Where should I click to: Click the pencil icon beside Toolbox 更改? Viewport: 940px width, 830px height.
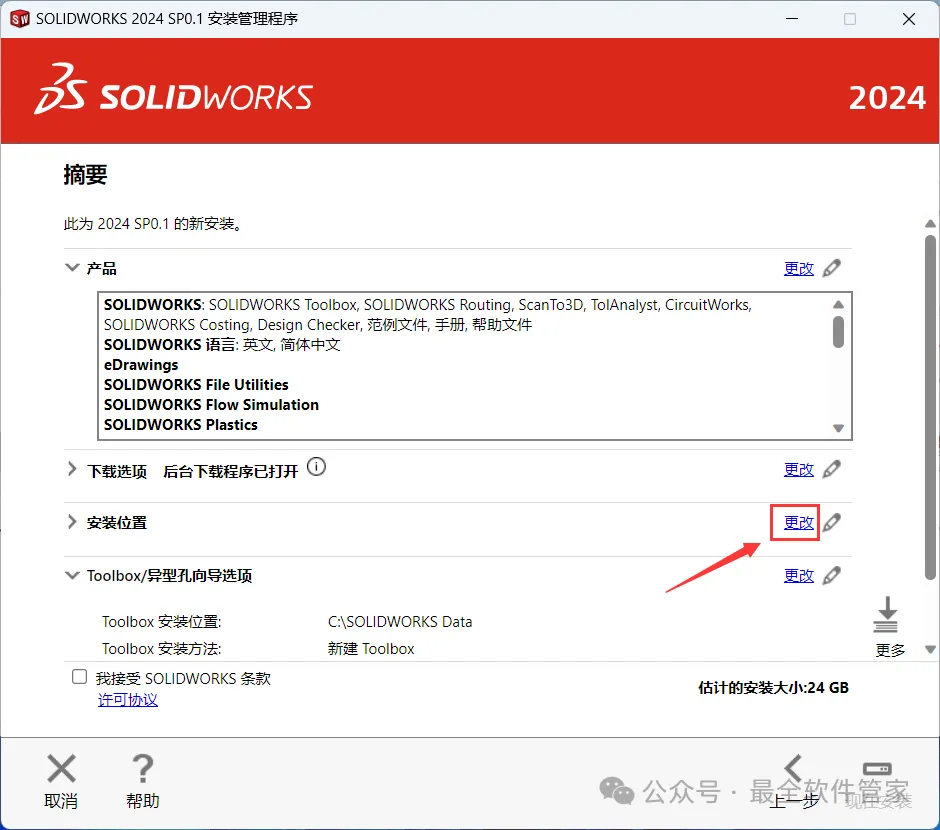(x=831, y=576)
